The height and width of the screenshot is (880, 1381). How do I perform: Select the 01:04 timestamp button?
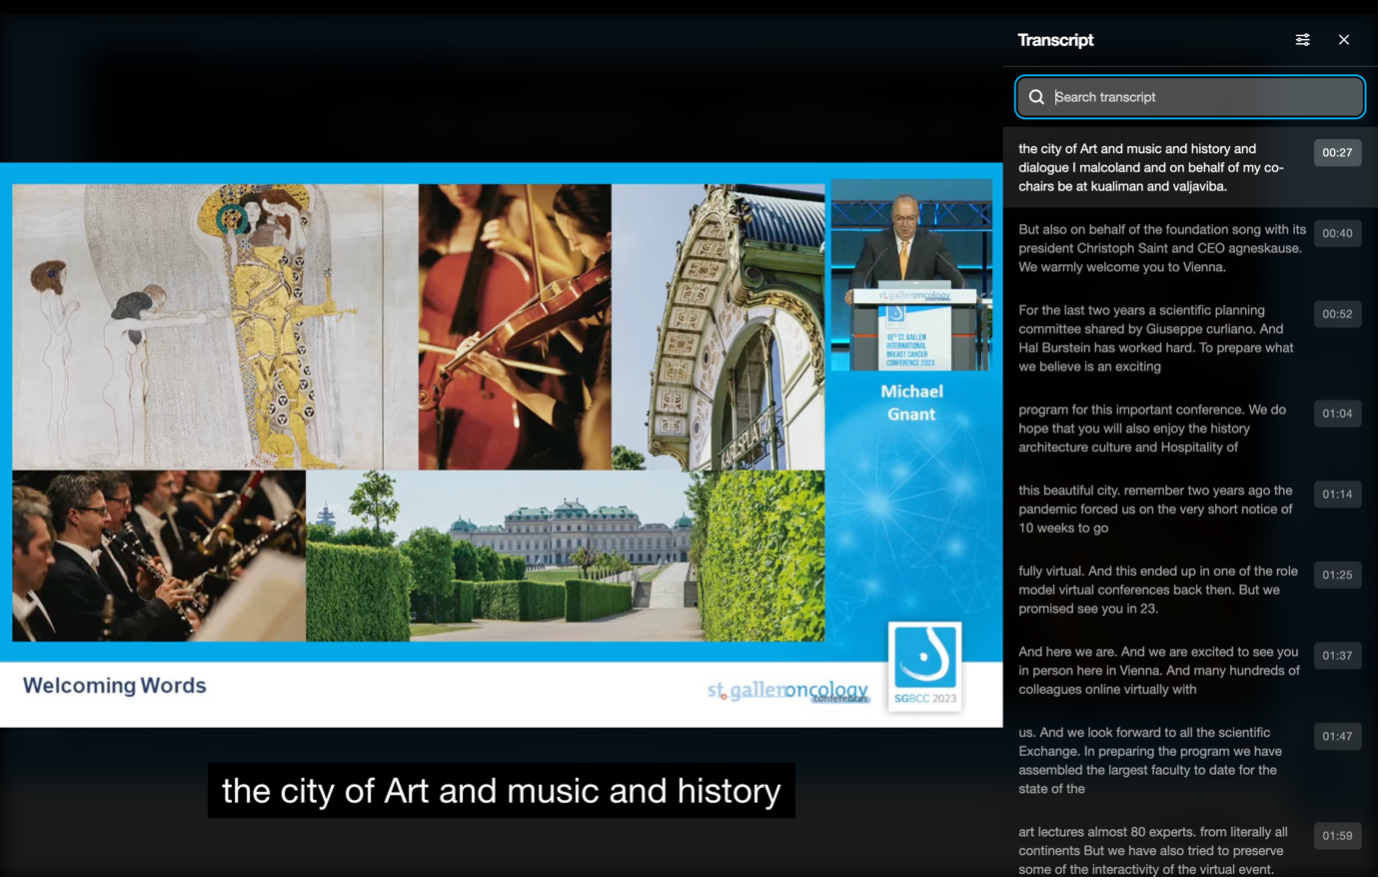tap(1336, 413)
